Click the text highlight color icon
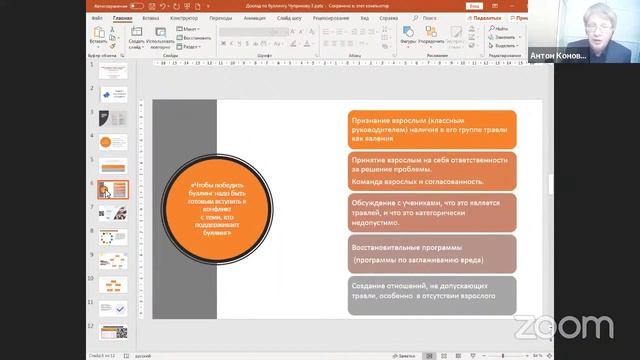The width and height of the screenshot is (640, 360). pyautogui.click(x=293, y=44)
